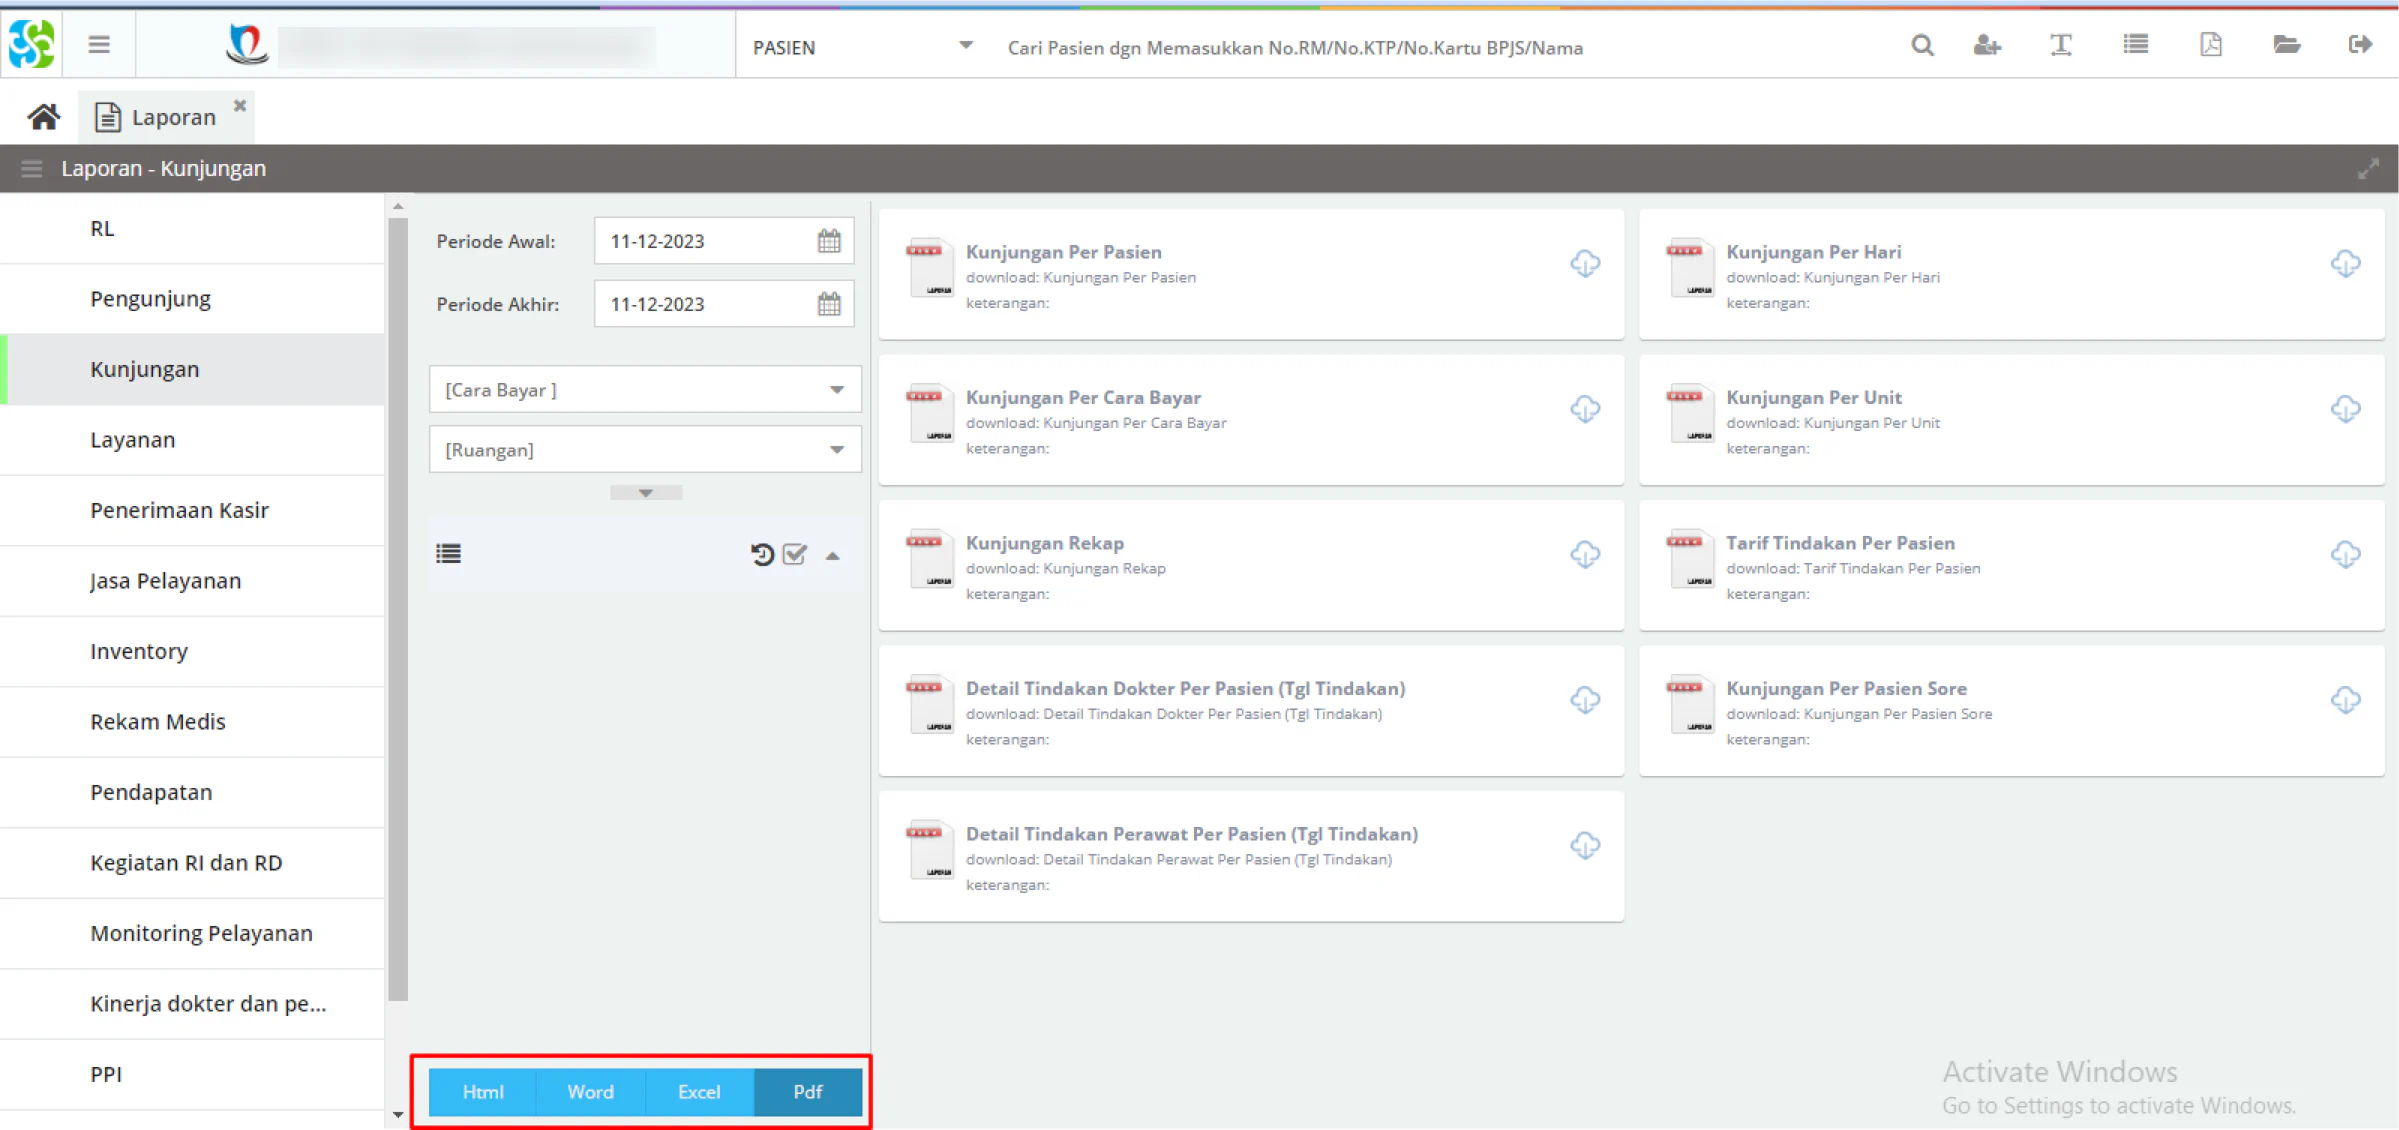Click the Periode Akhir date field
The width and height of the screenshot is (2399, 1130).
(724, 304)
